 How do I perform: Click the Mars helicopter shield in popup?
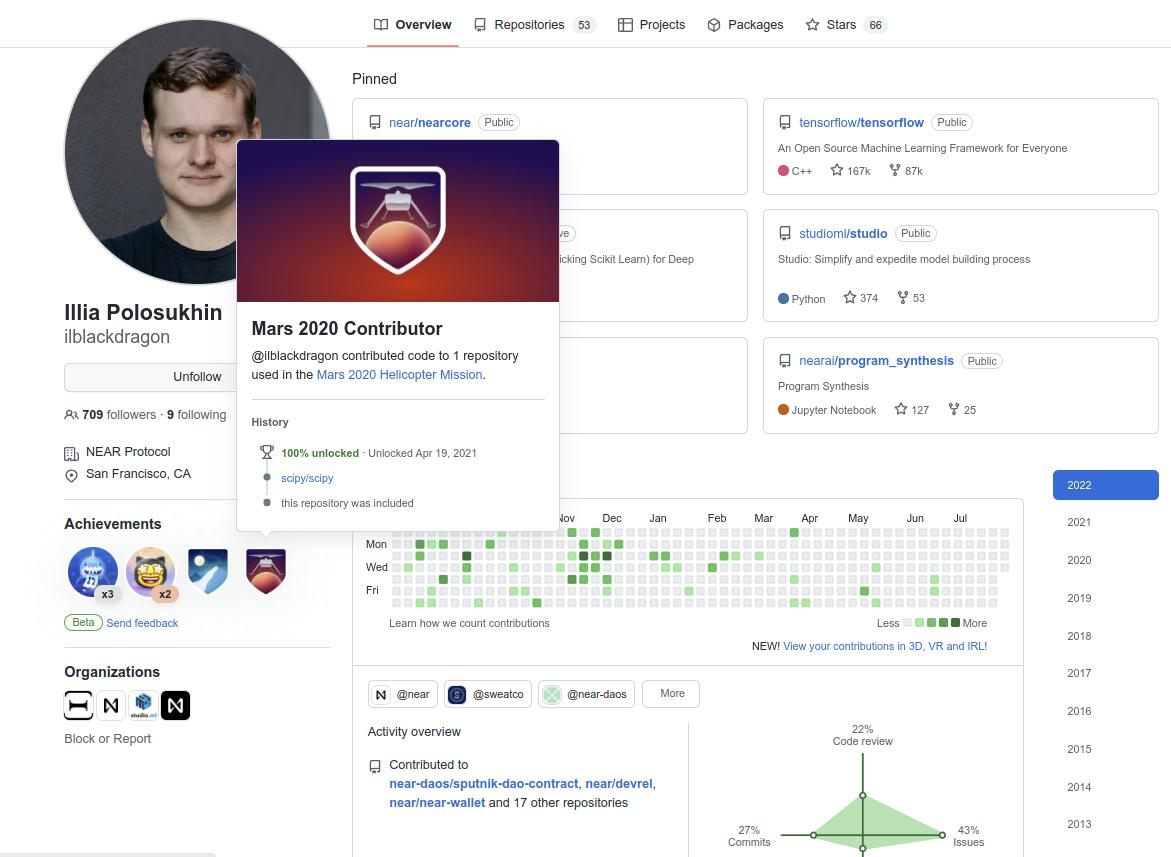(x=398, y=219)
